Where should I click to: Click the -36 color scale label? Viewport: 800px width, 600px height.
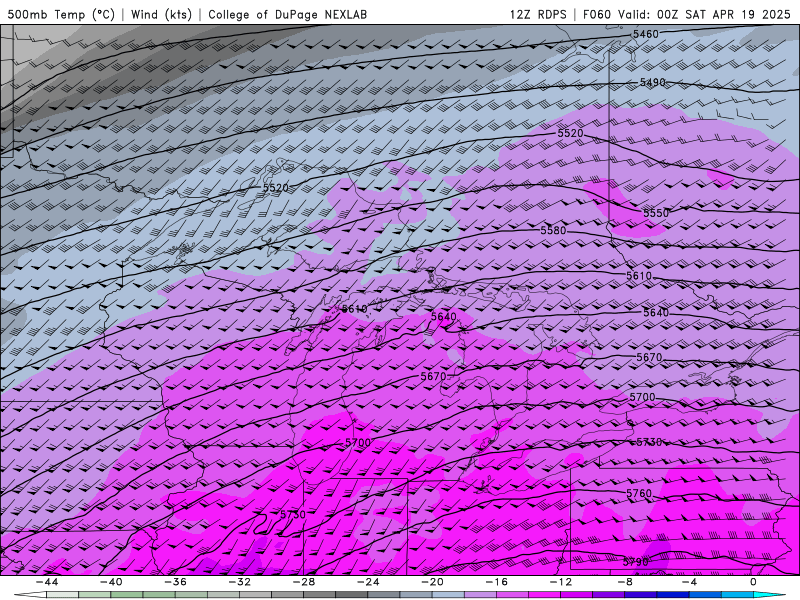(x=175, y=582)
